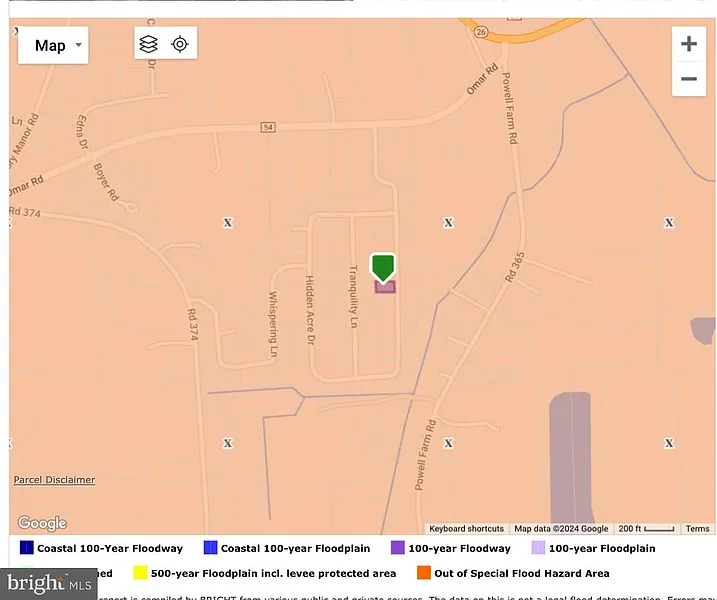Zoom out with the minus button
The image size is (717, 600).
(688, 79)
